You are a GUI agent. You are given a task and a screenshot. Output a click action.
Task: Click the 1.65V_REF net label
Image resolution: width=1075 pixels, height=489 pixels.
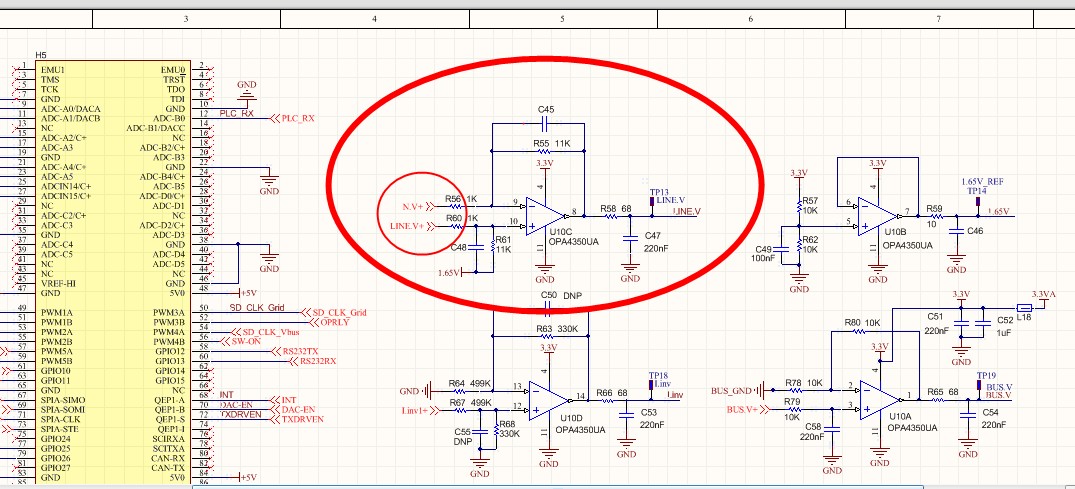[x=982, y=182]
